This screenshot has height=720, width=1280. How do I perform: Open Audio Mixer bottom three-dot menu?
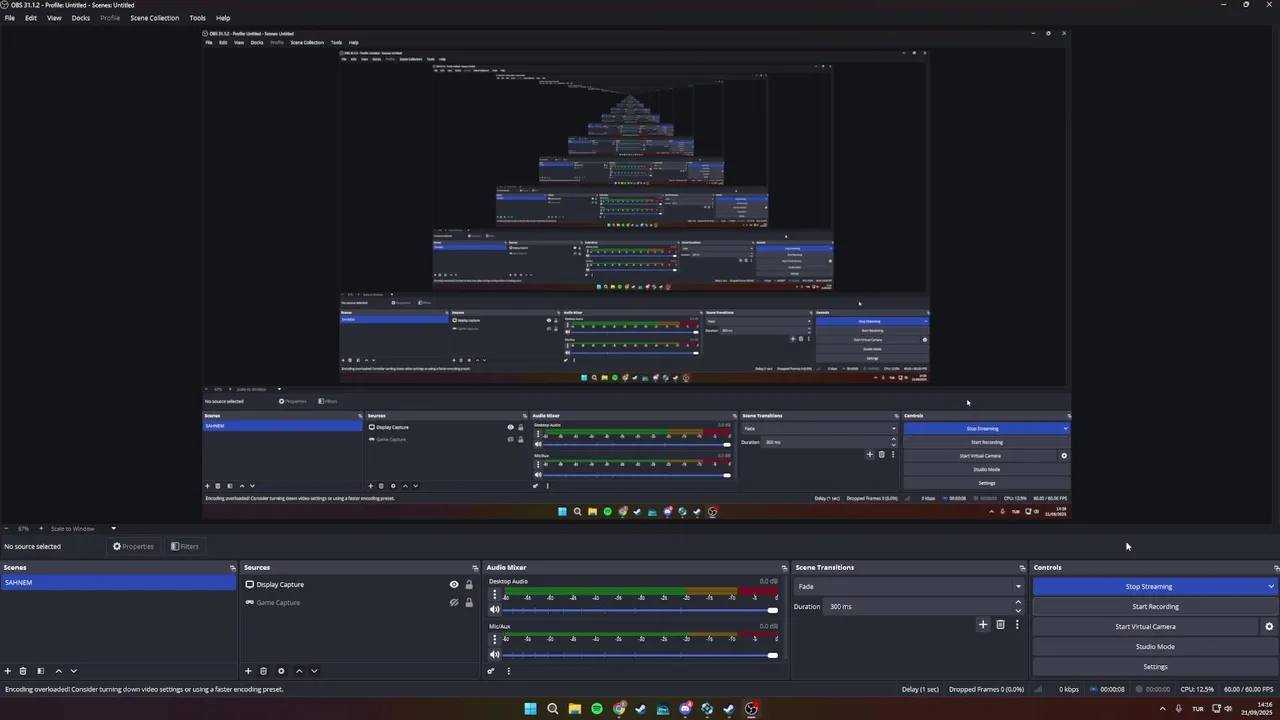pos(508,671)
